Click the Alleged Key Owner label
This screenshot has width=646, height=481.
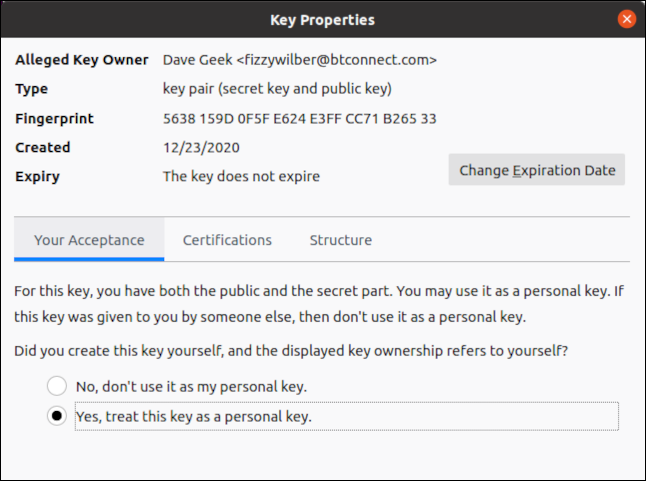point(82,60)
